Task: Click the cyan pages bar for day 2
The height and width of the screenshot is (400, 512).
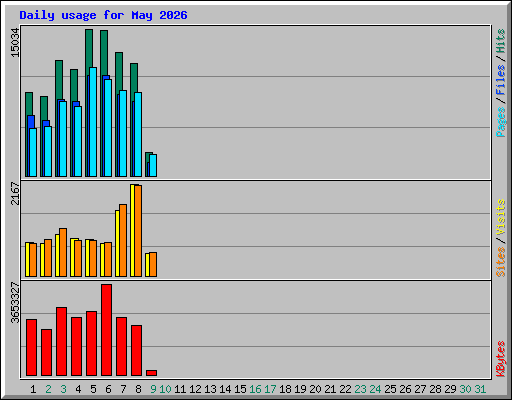Action: click(48, 151)
